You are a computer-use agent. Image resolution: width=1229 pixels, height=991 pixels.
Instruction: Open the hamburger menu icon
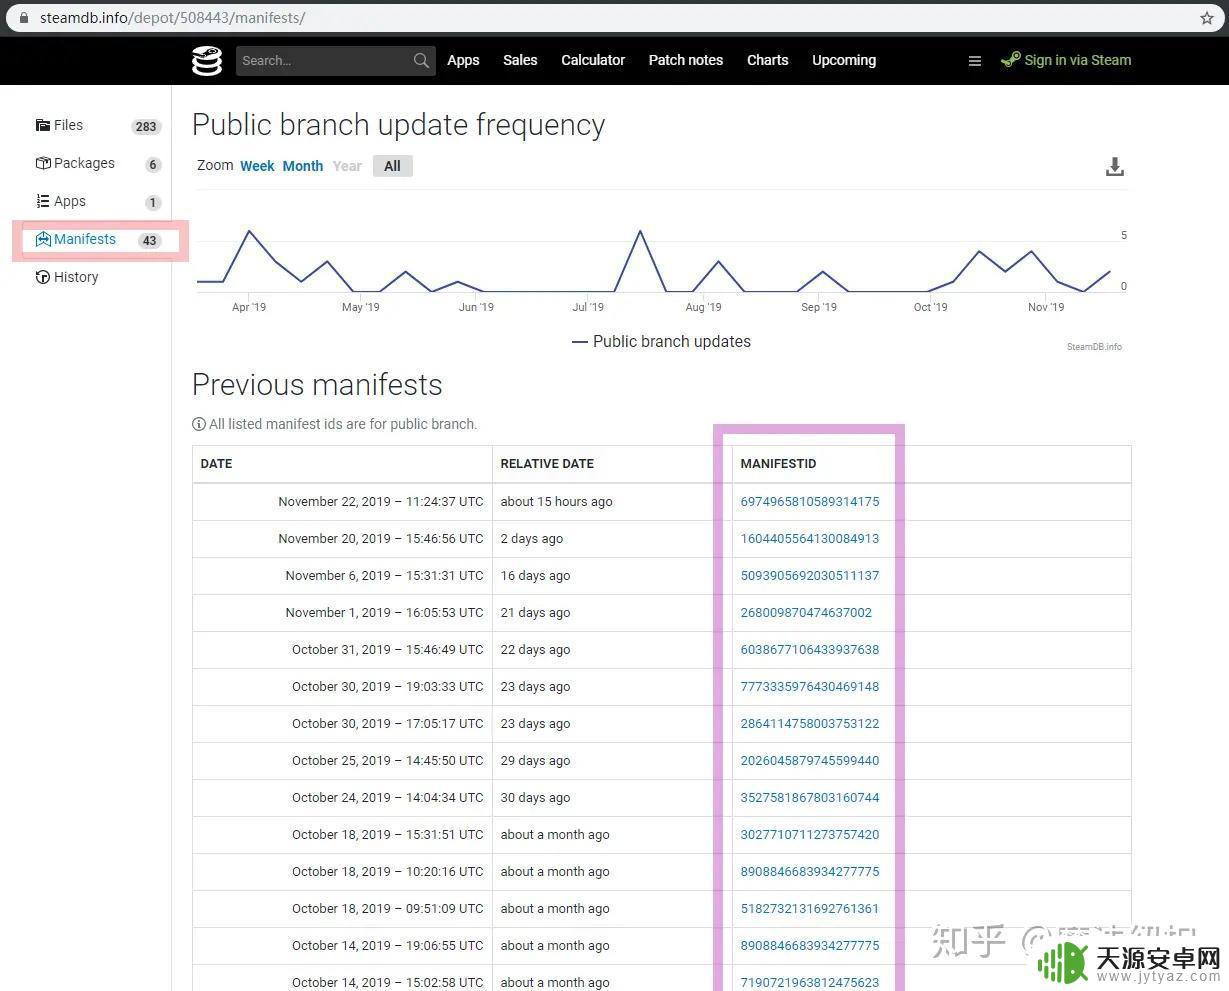[x=975, y=61]
